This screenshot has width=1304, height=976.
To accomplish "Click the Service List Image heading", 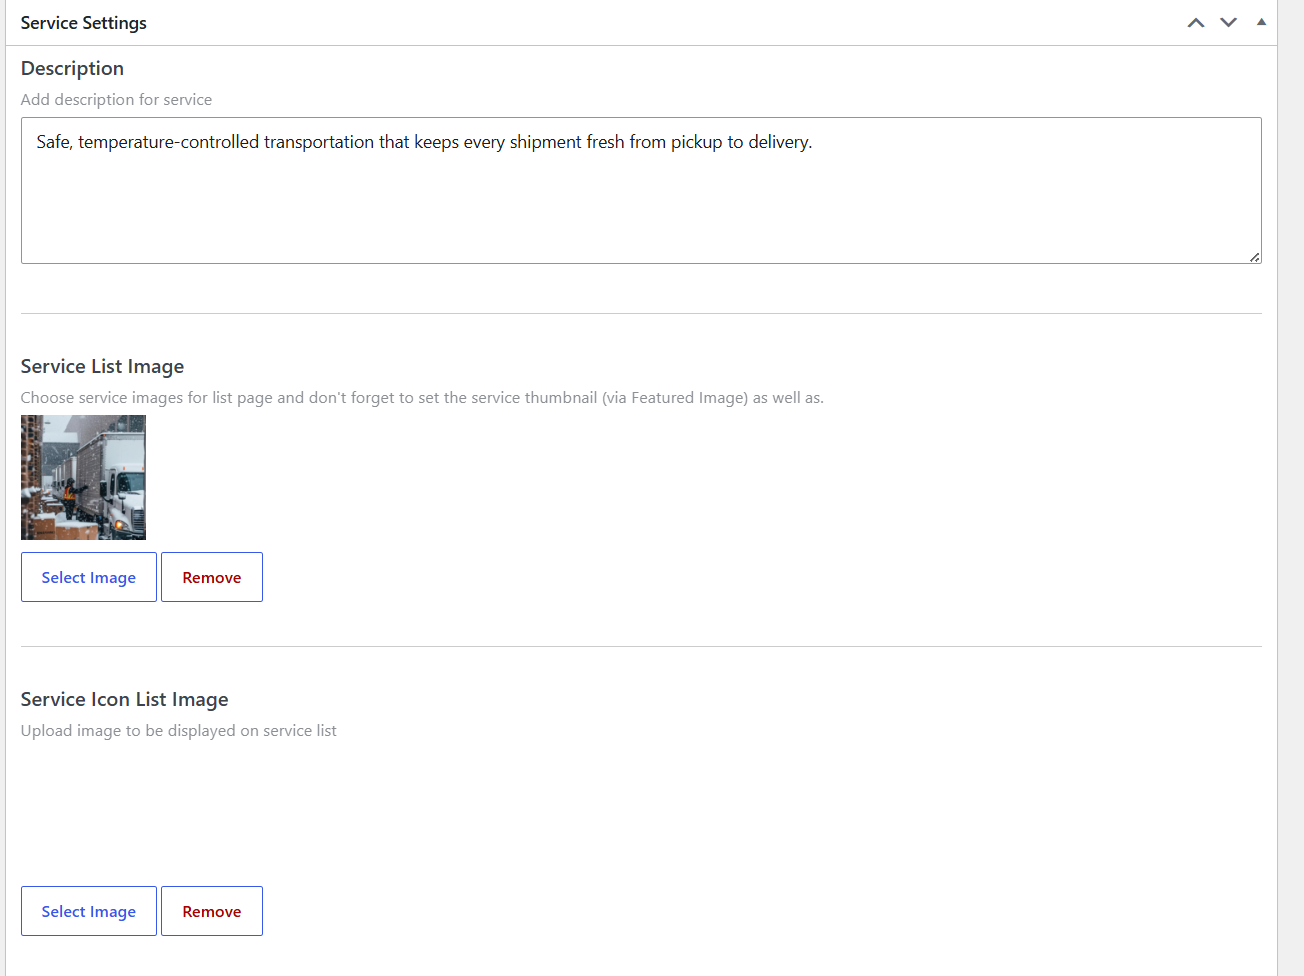I will point(102,366).
